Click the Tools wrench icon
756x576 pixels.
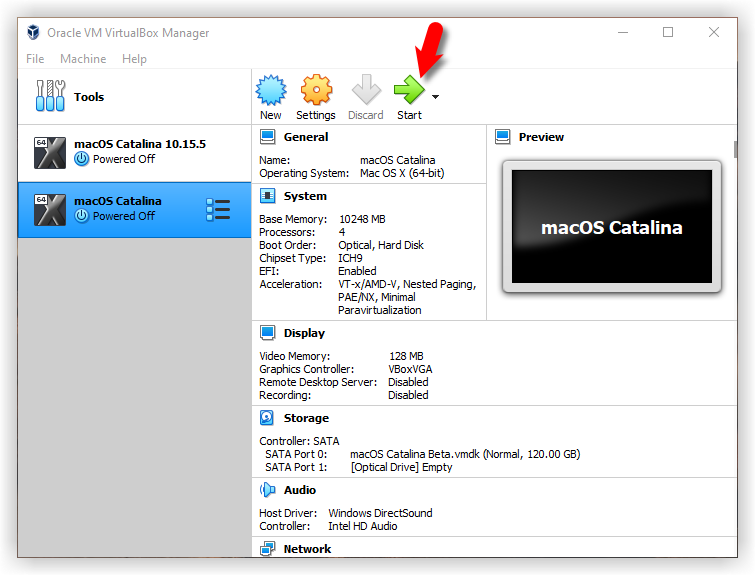click(x=50, y=97)
